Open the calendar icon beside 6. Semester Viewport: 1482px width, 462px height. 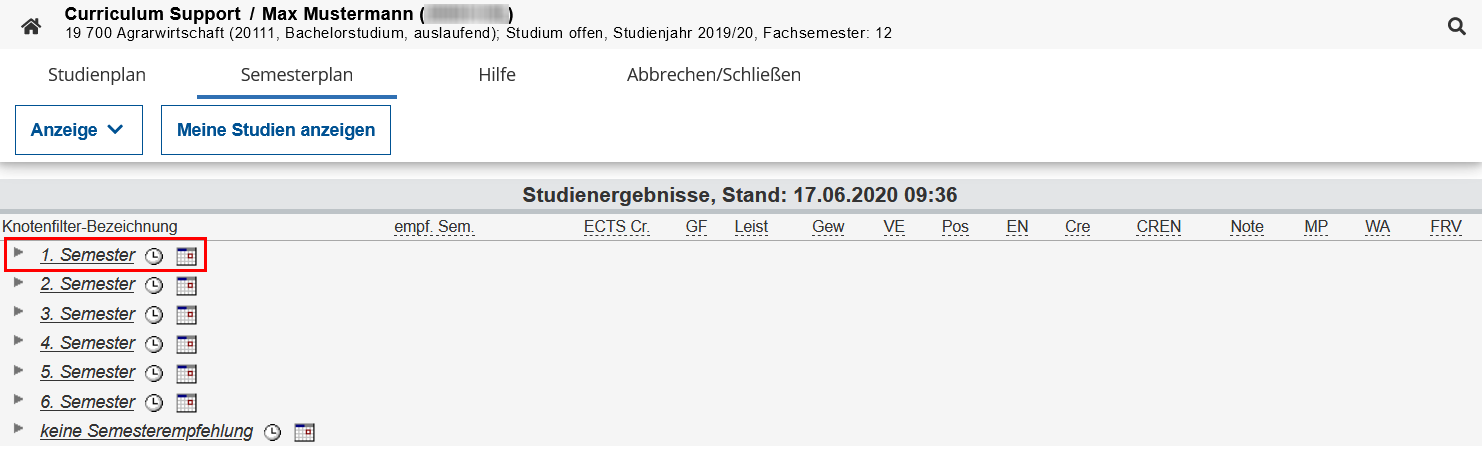(186, 403)
